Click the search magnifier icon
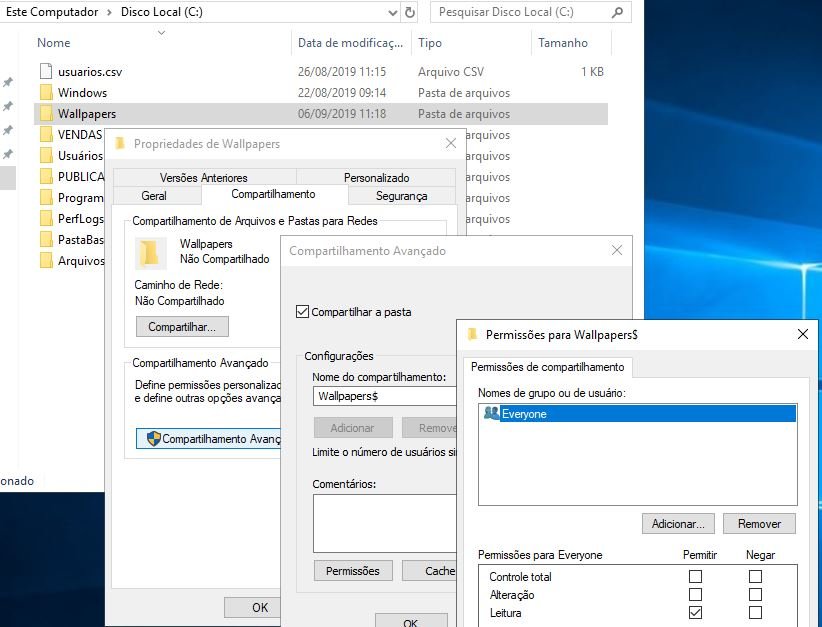Screen dimensions: 822x627 pos(618,12)
